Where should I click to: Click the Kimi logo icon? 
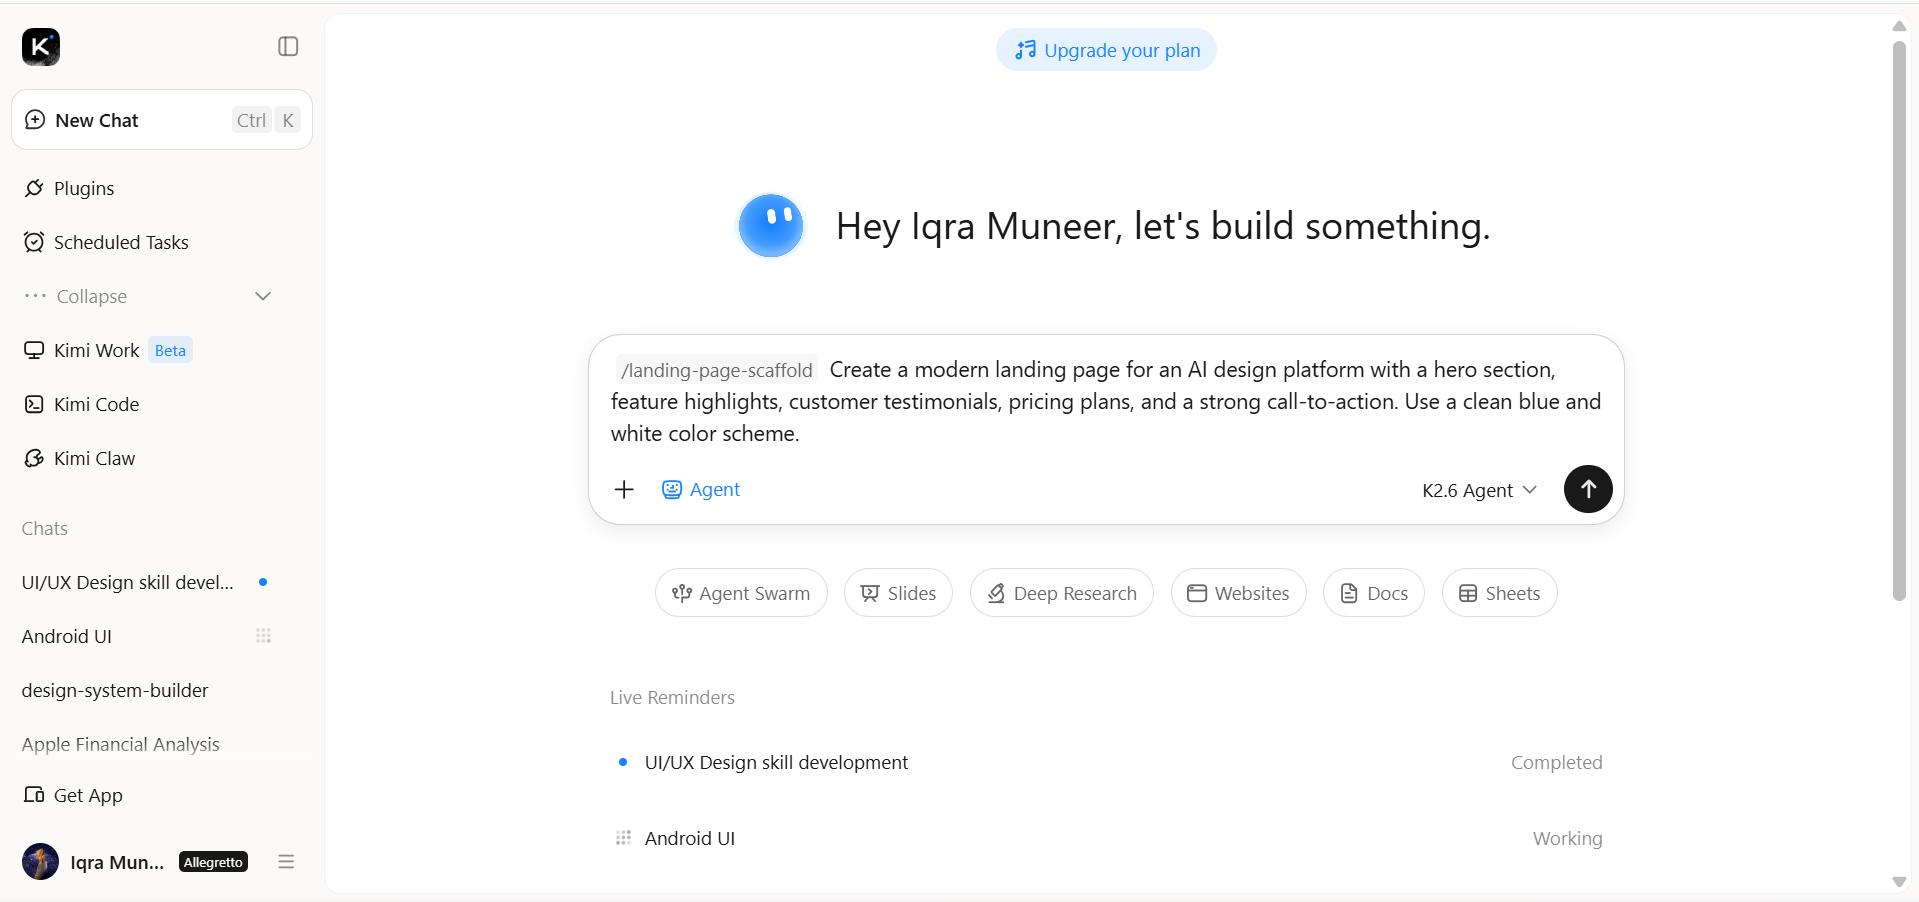click(41, 47)
